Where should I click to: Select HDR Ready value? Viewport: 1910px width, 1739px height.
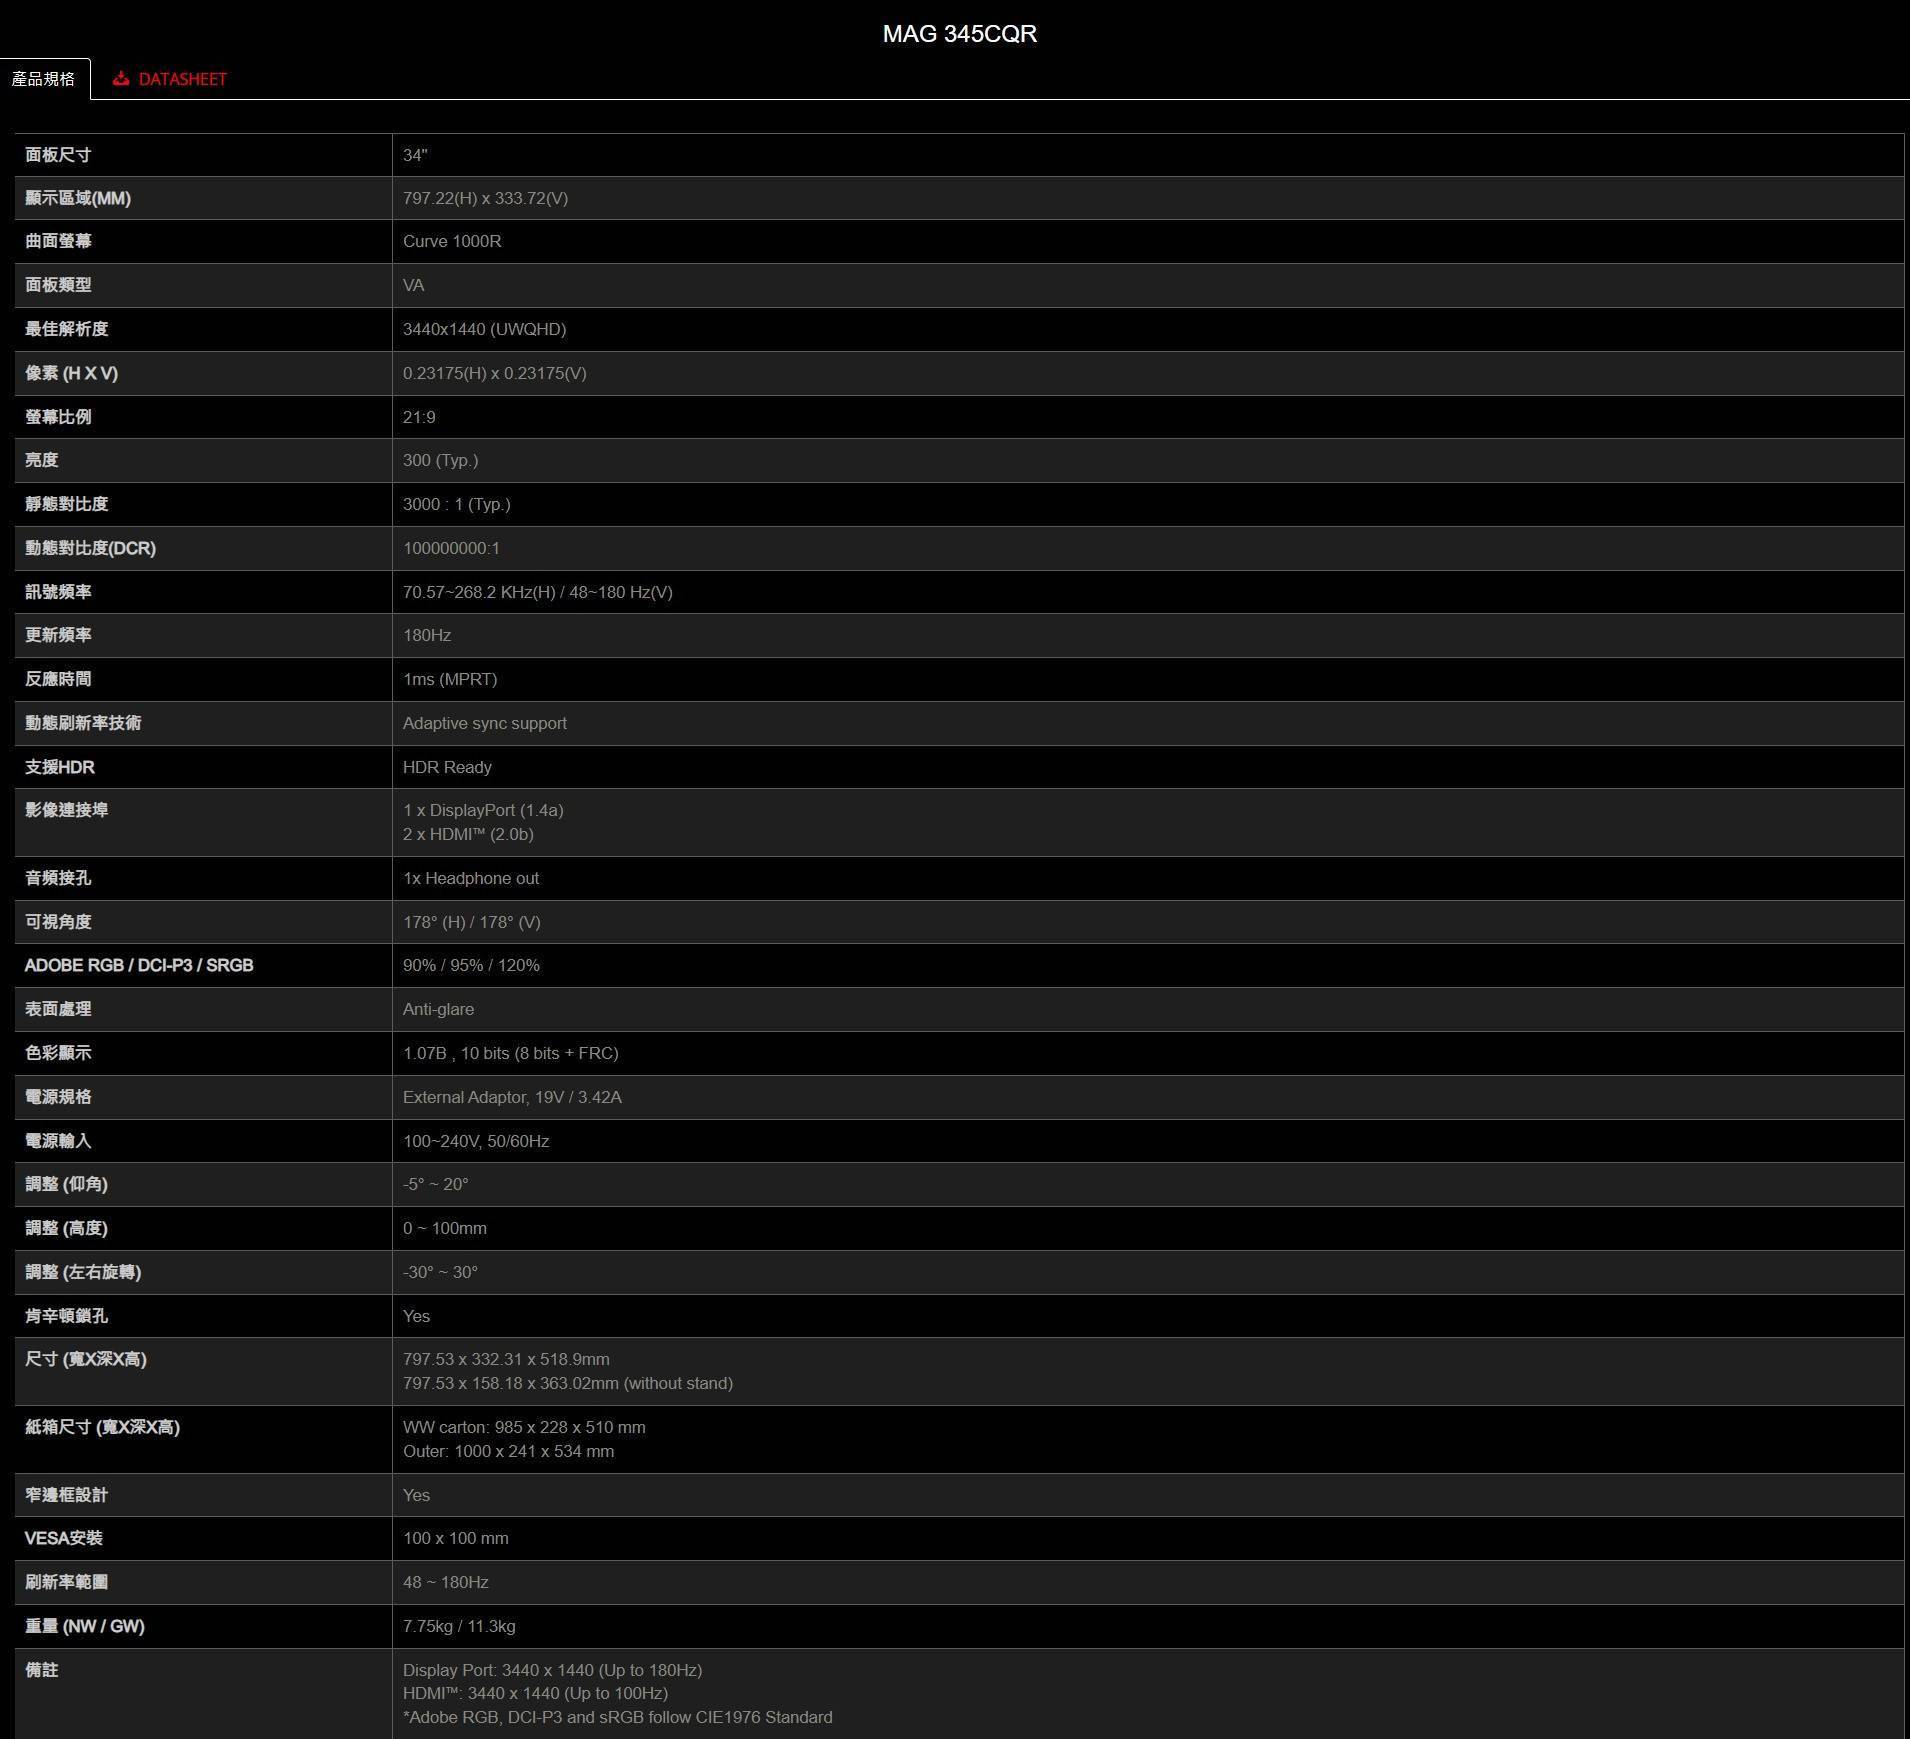click(447, 767)
